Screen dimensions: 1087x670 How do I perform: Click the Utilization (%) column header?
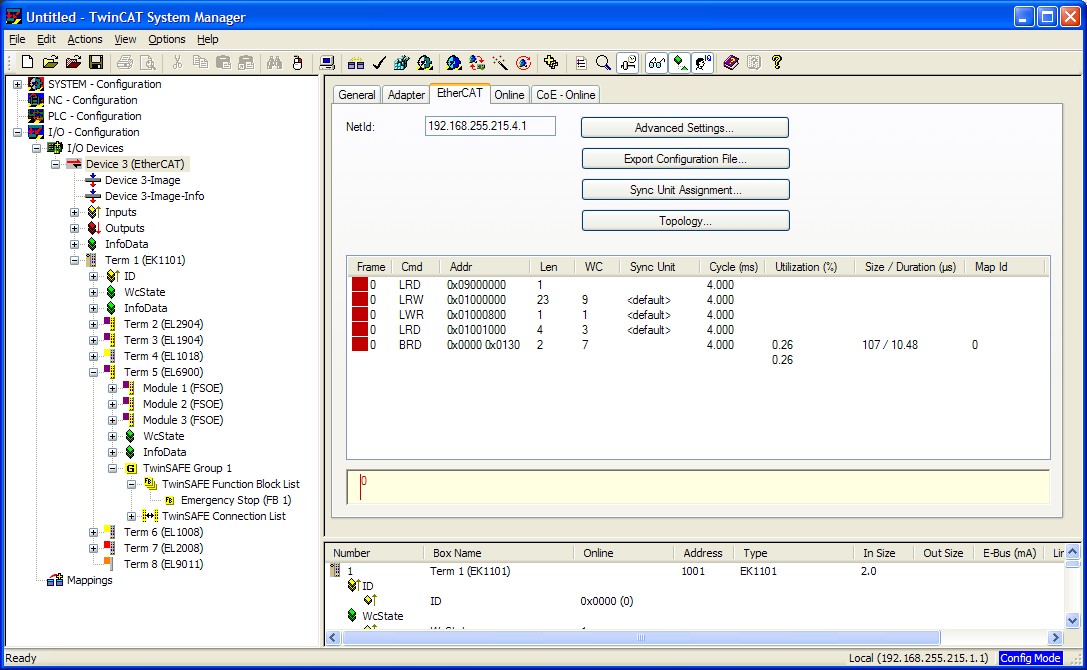(809, 267)
